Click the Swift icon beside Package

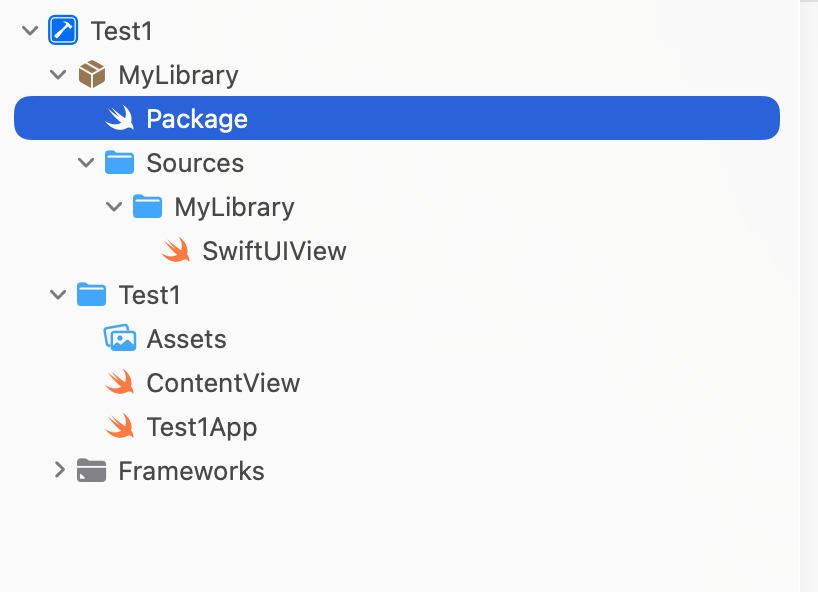pos(120,119)
